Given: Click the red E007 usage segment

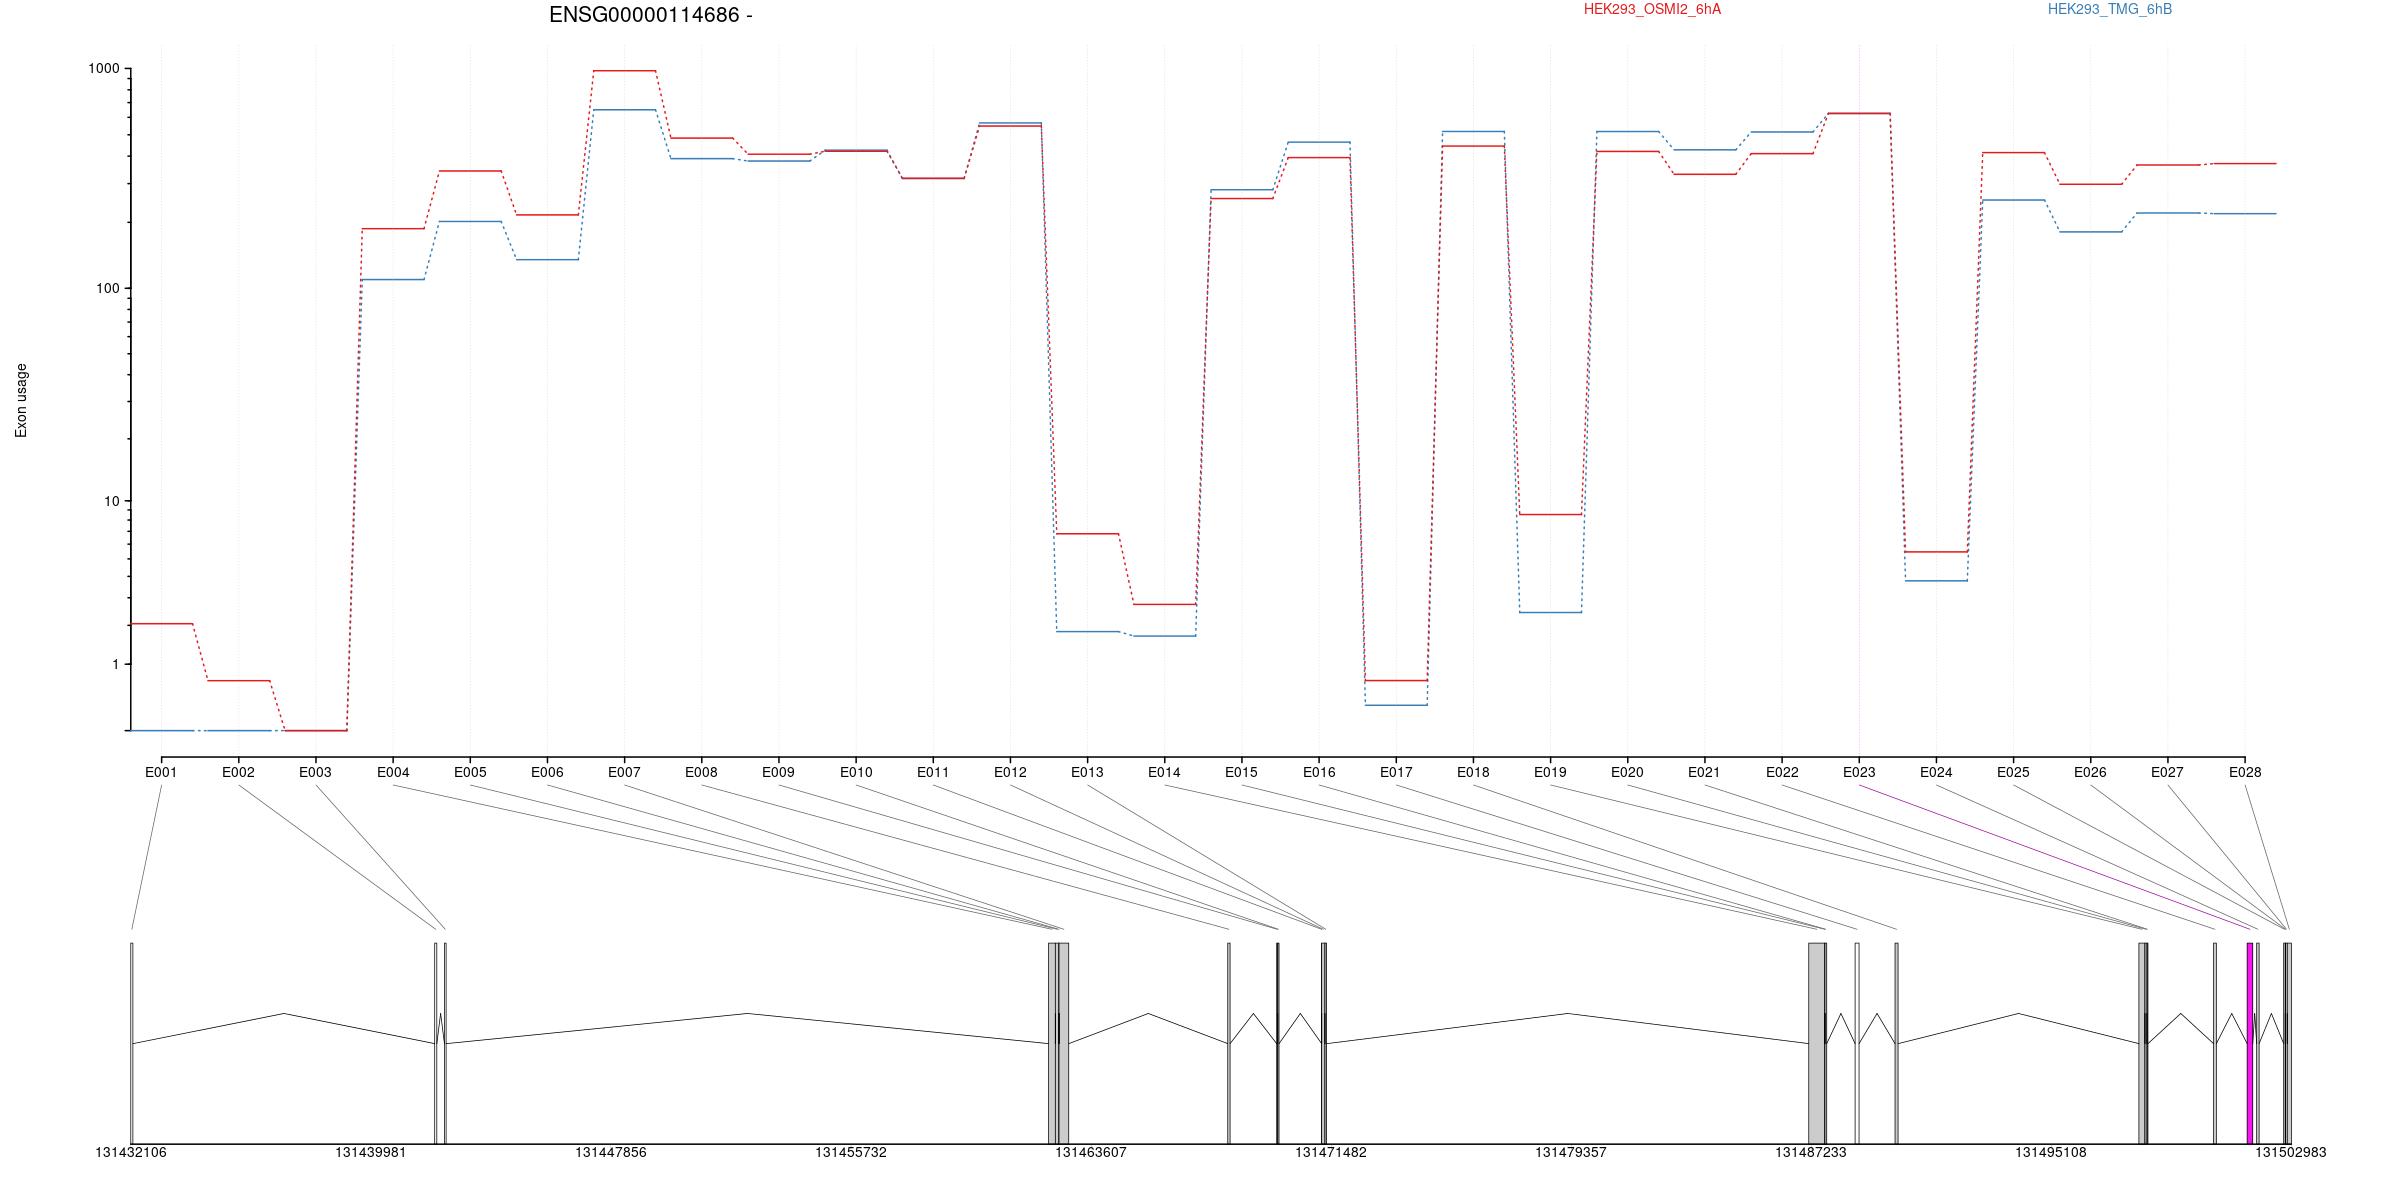Looking at the screenshot, I should 624,71.
